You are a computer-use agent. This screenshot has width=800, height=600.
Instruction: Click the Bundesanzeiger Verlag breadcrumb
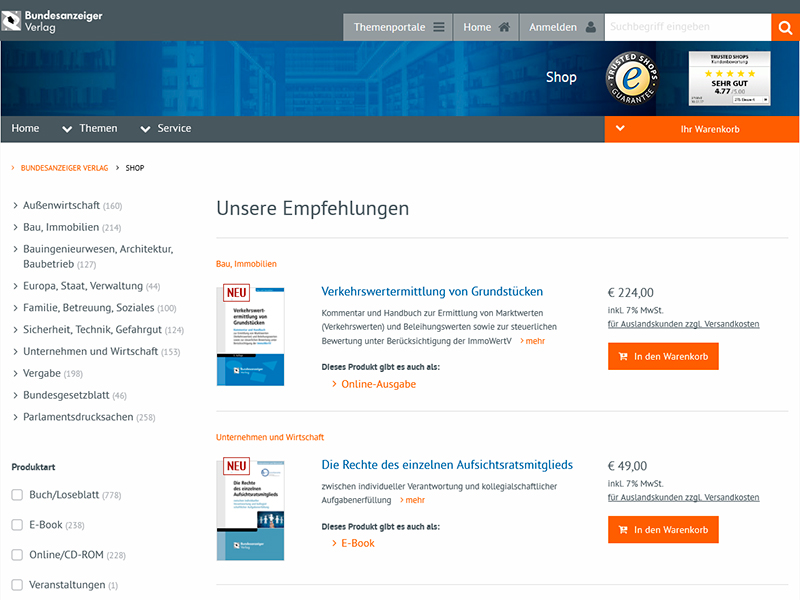click(64, 168)
